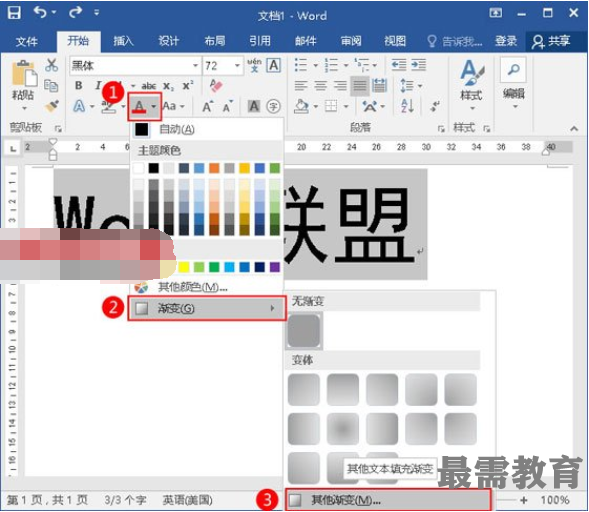
Task: Redo the last action
Action: pyautogui.click(x=75, y=12)
